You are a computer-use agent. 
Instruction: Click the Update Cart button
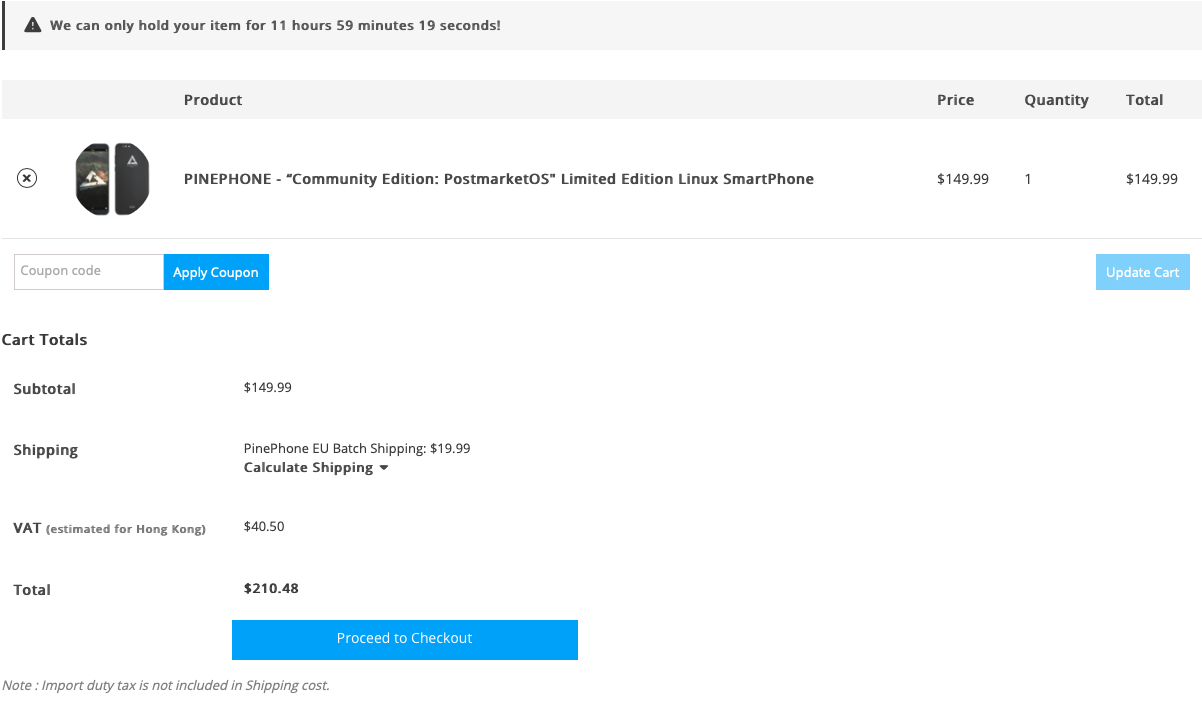pos(1143,272)
